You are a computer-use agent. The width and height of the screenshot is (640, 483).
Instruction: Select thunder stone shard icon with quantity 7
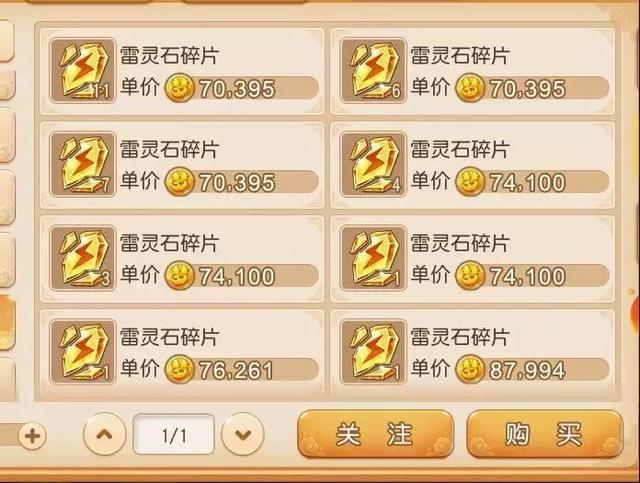83,164
